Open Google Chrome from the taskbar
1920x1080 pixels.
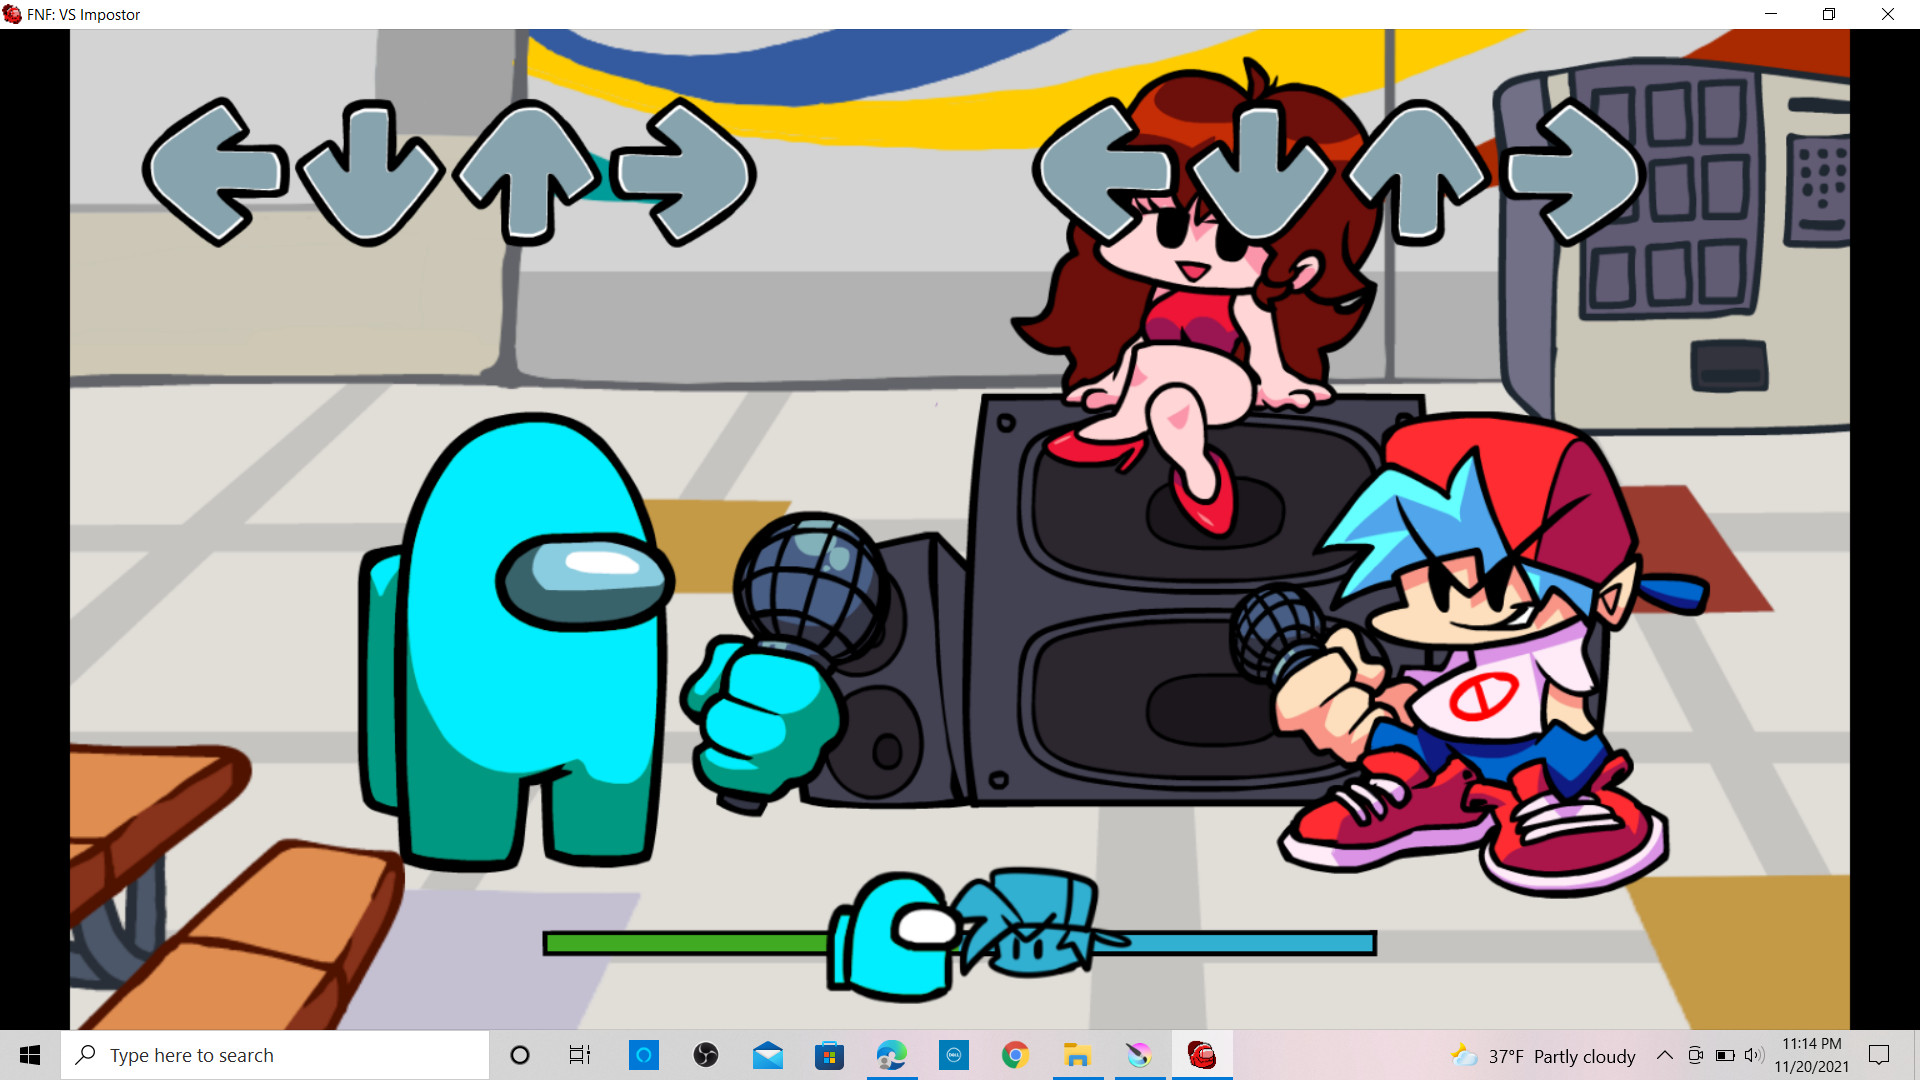point(1015,1055)
